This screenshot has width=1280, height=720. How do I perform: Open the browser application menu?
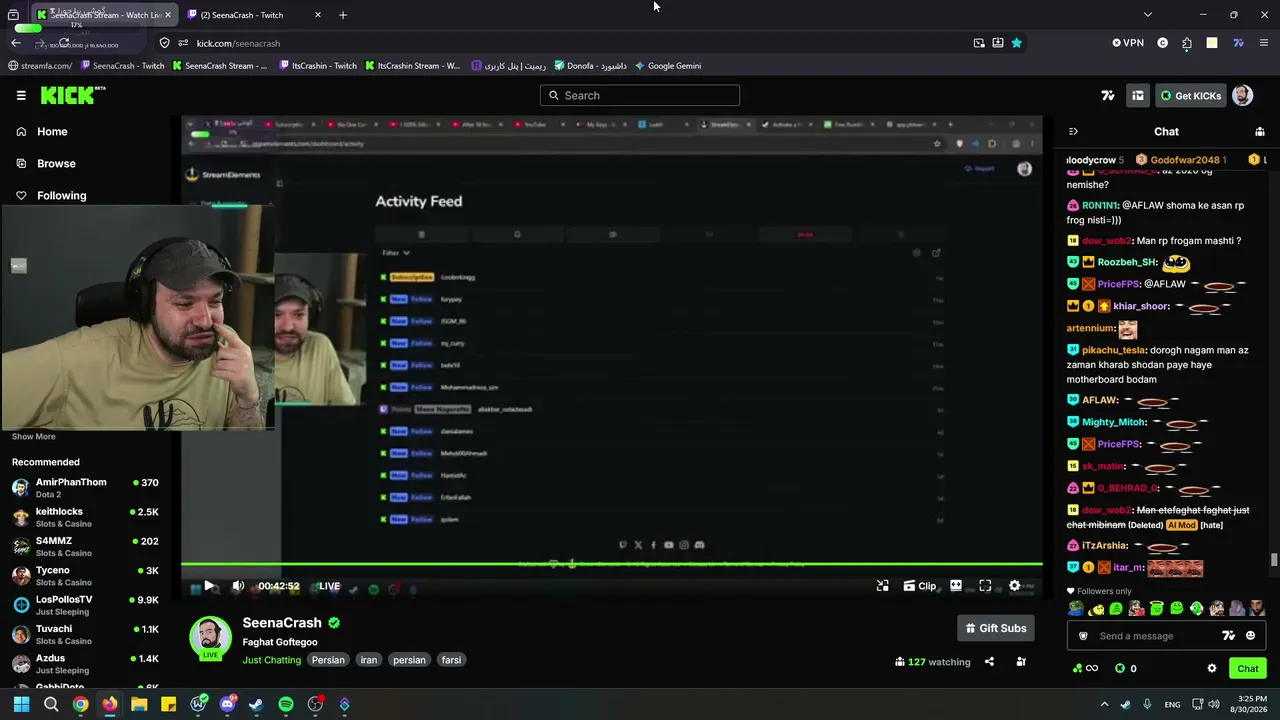point(1264,43)
